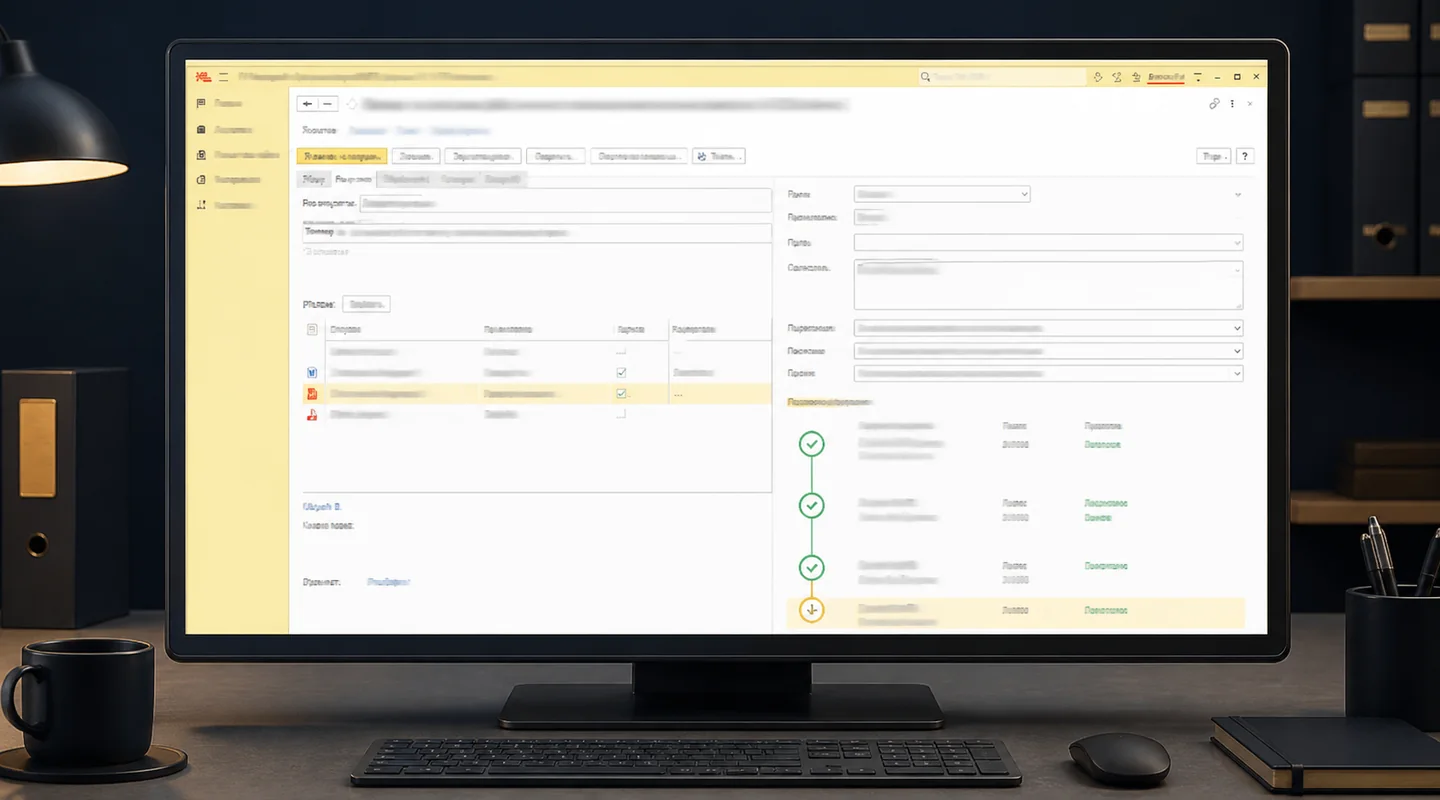The image size is (1440, 800).
Task: Open the last of three stacked dropdowns
Action: tap(1048, 373)
